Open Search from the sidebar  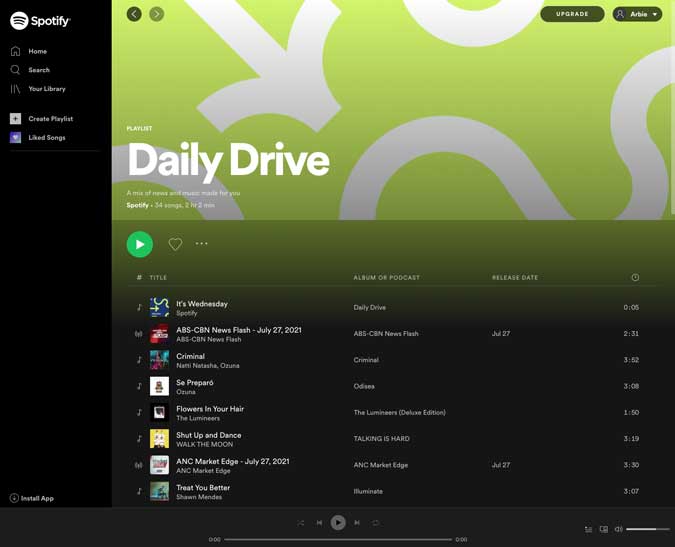[39, 70]
